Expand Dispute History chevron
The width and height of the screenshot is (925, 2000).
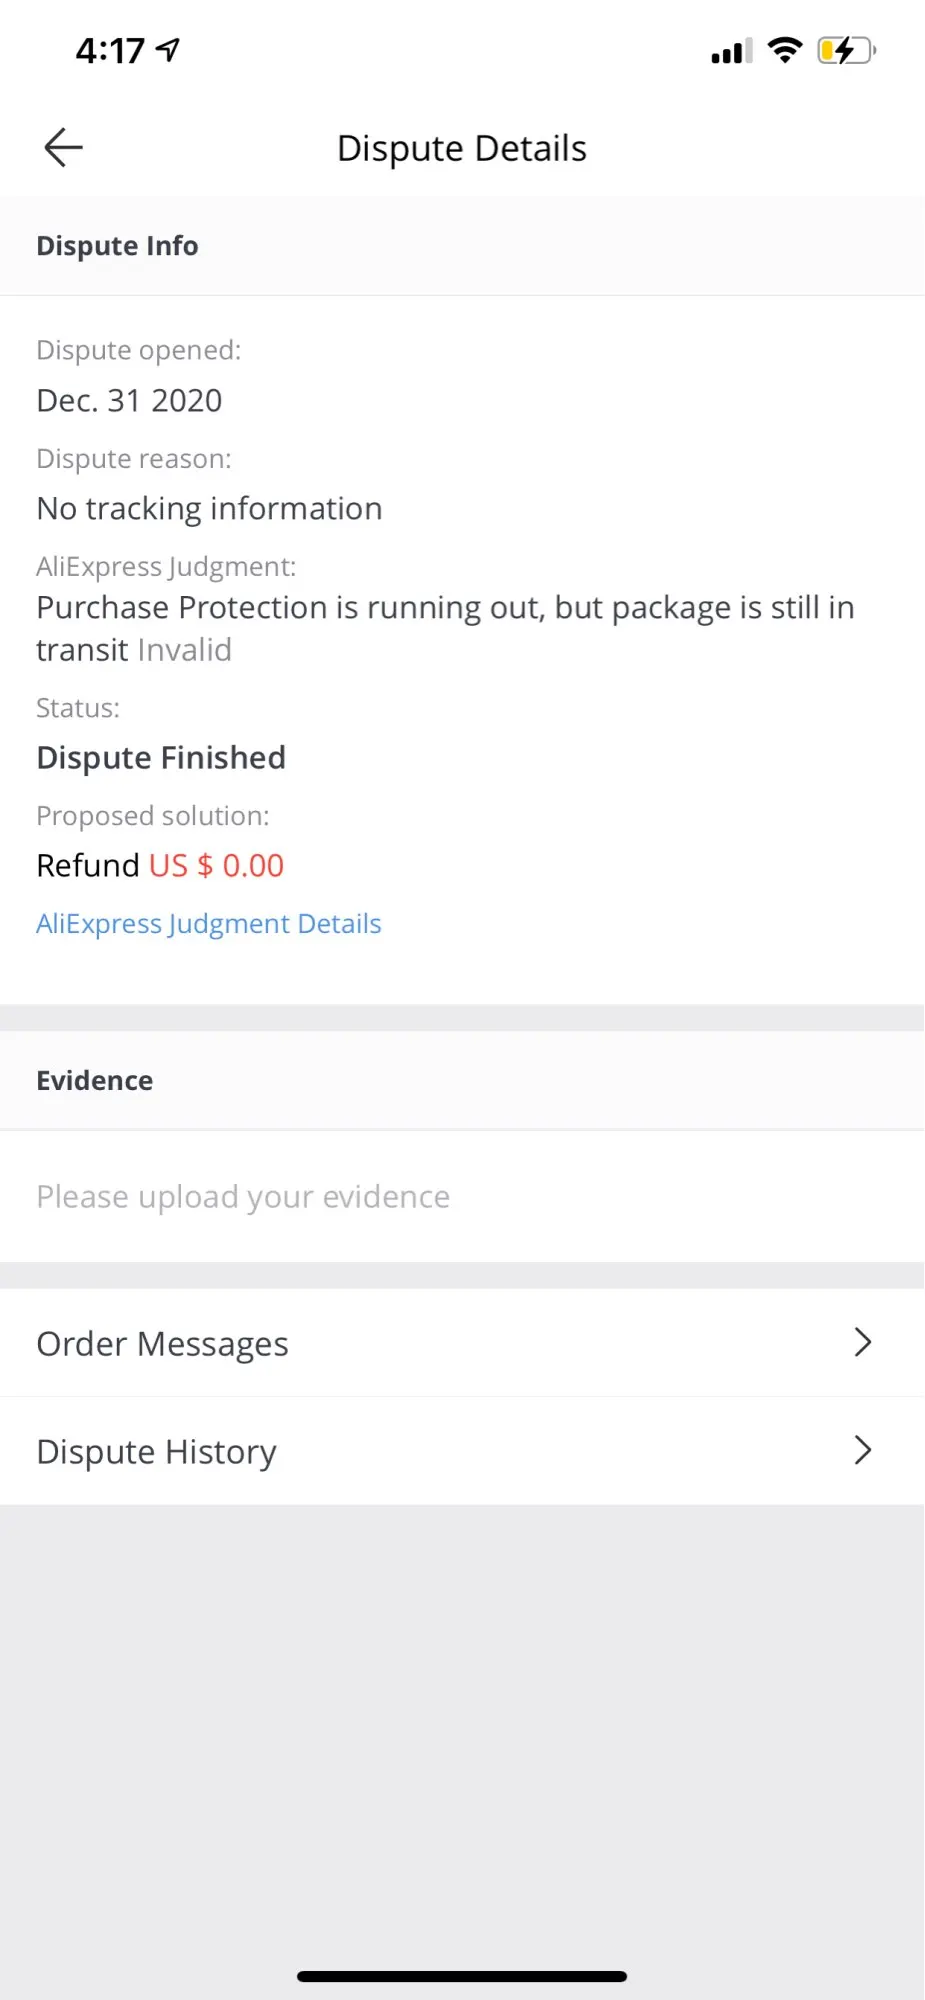click(863, 1450)
